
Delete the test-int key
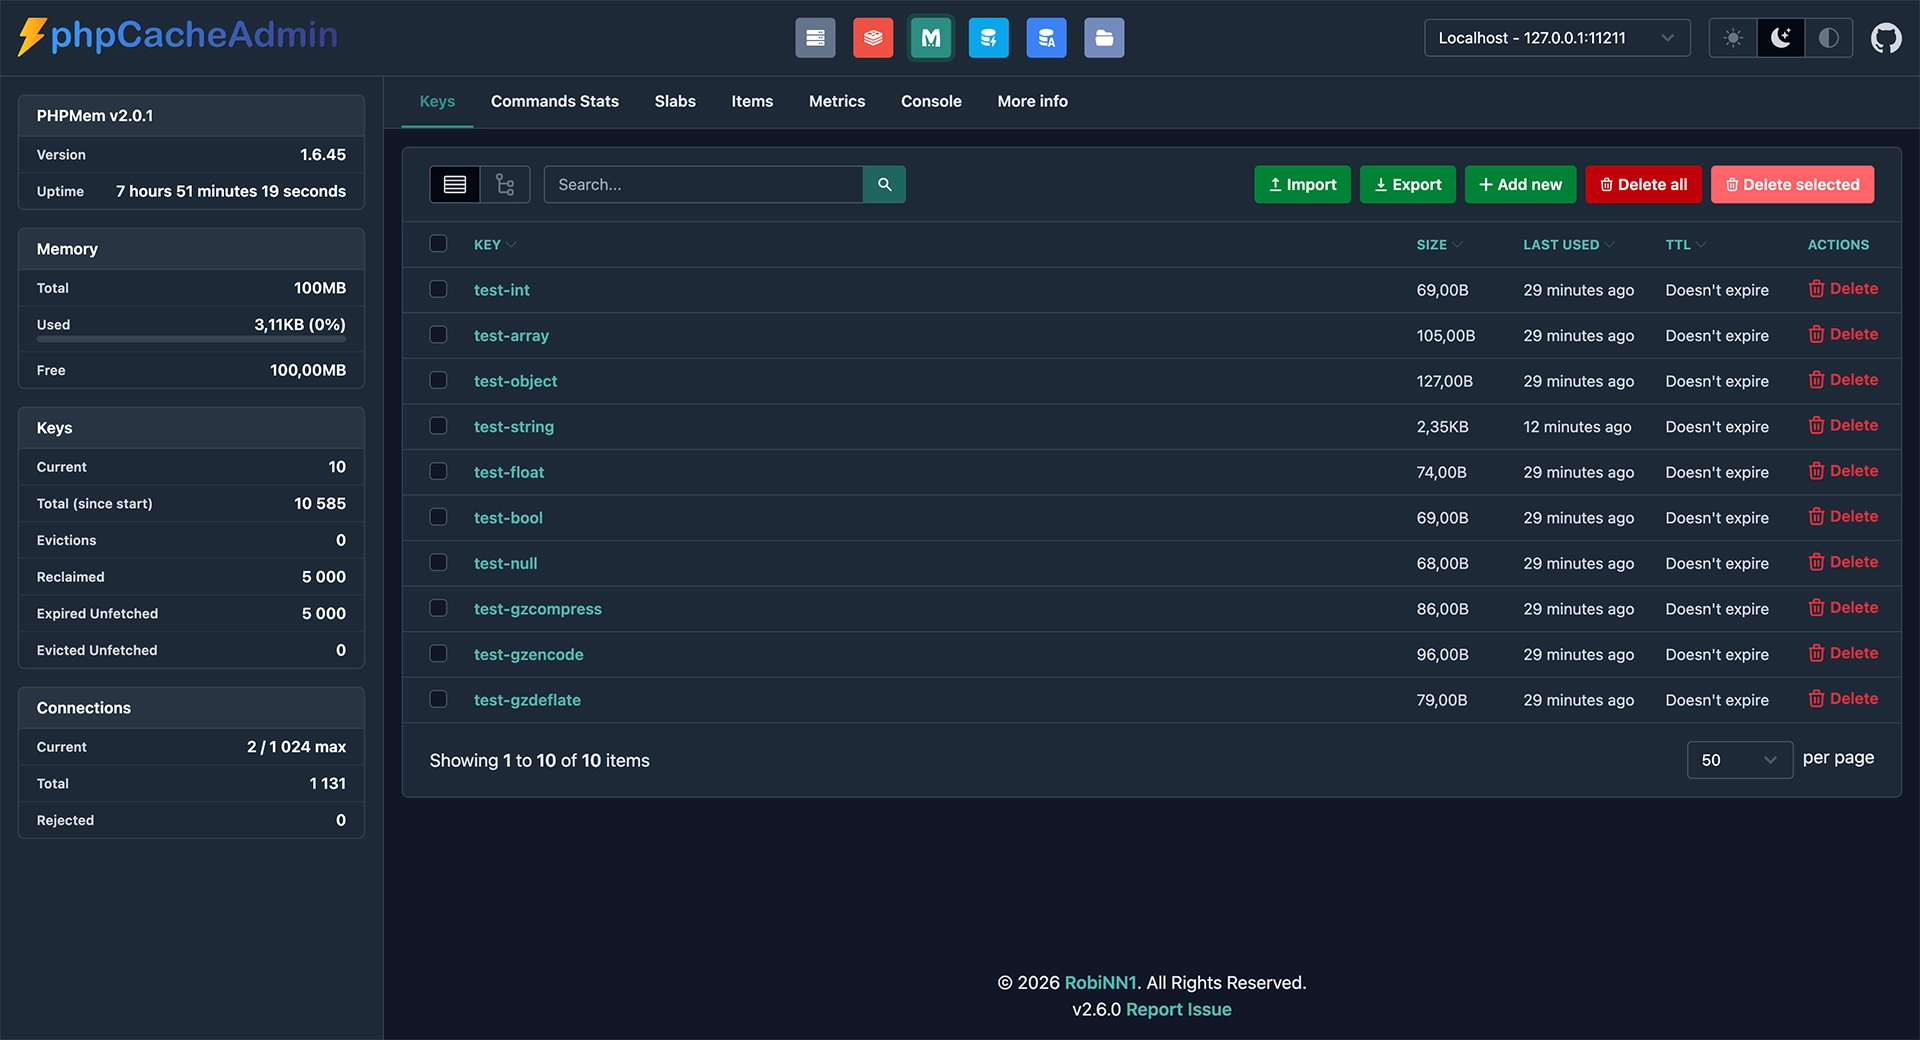click(1843, 289)
